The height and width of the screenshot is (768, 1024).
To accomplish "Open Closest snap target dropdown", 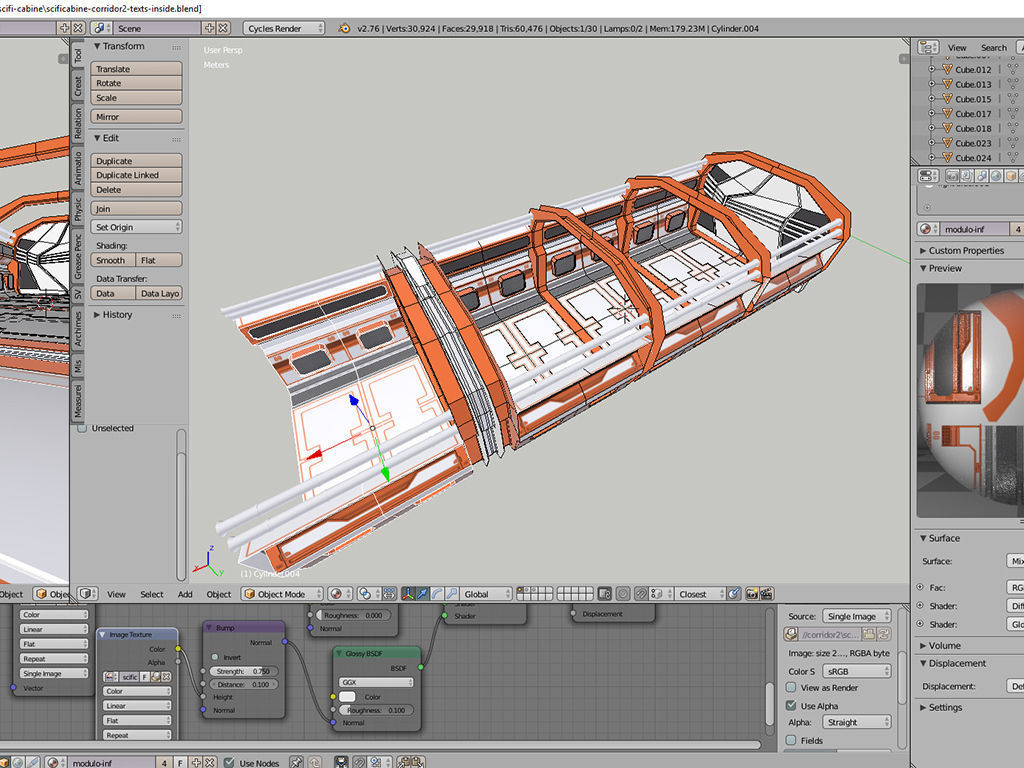I will coord(699,594).
